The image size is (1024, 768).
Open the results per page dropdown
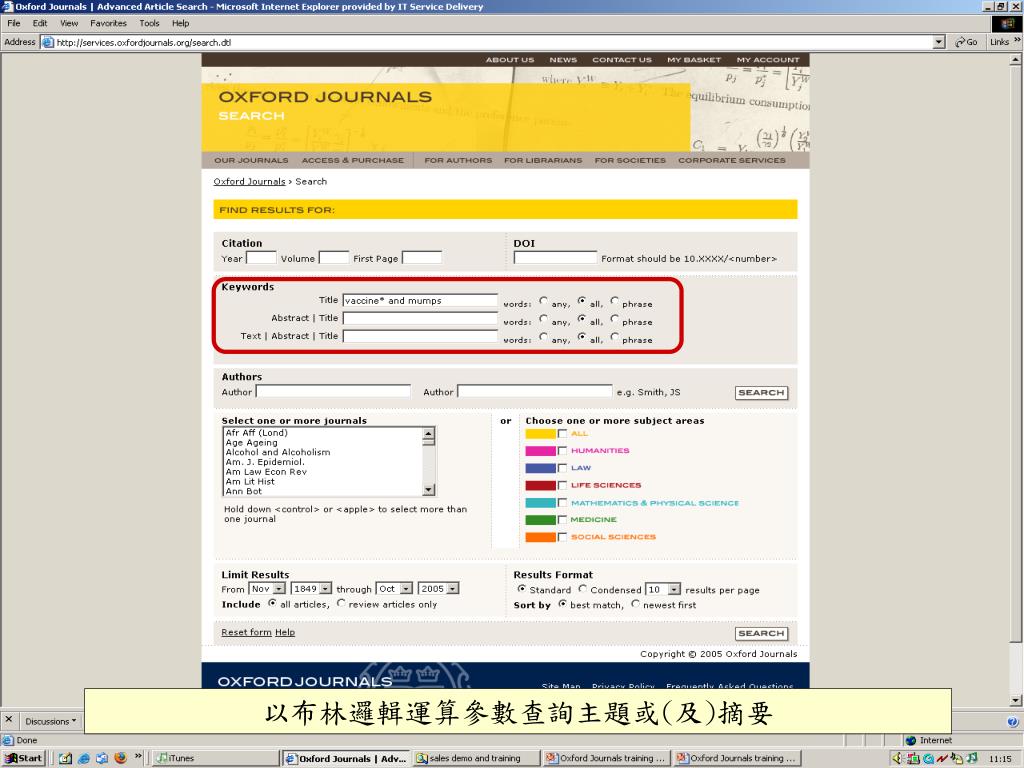663,589
